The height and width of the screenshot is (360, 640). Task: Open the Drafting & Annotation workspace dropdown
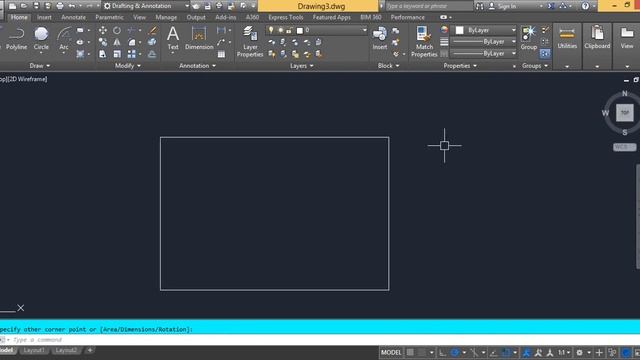(x=187, y=6)
